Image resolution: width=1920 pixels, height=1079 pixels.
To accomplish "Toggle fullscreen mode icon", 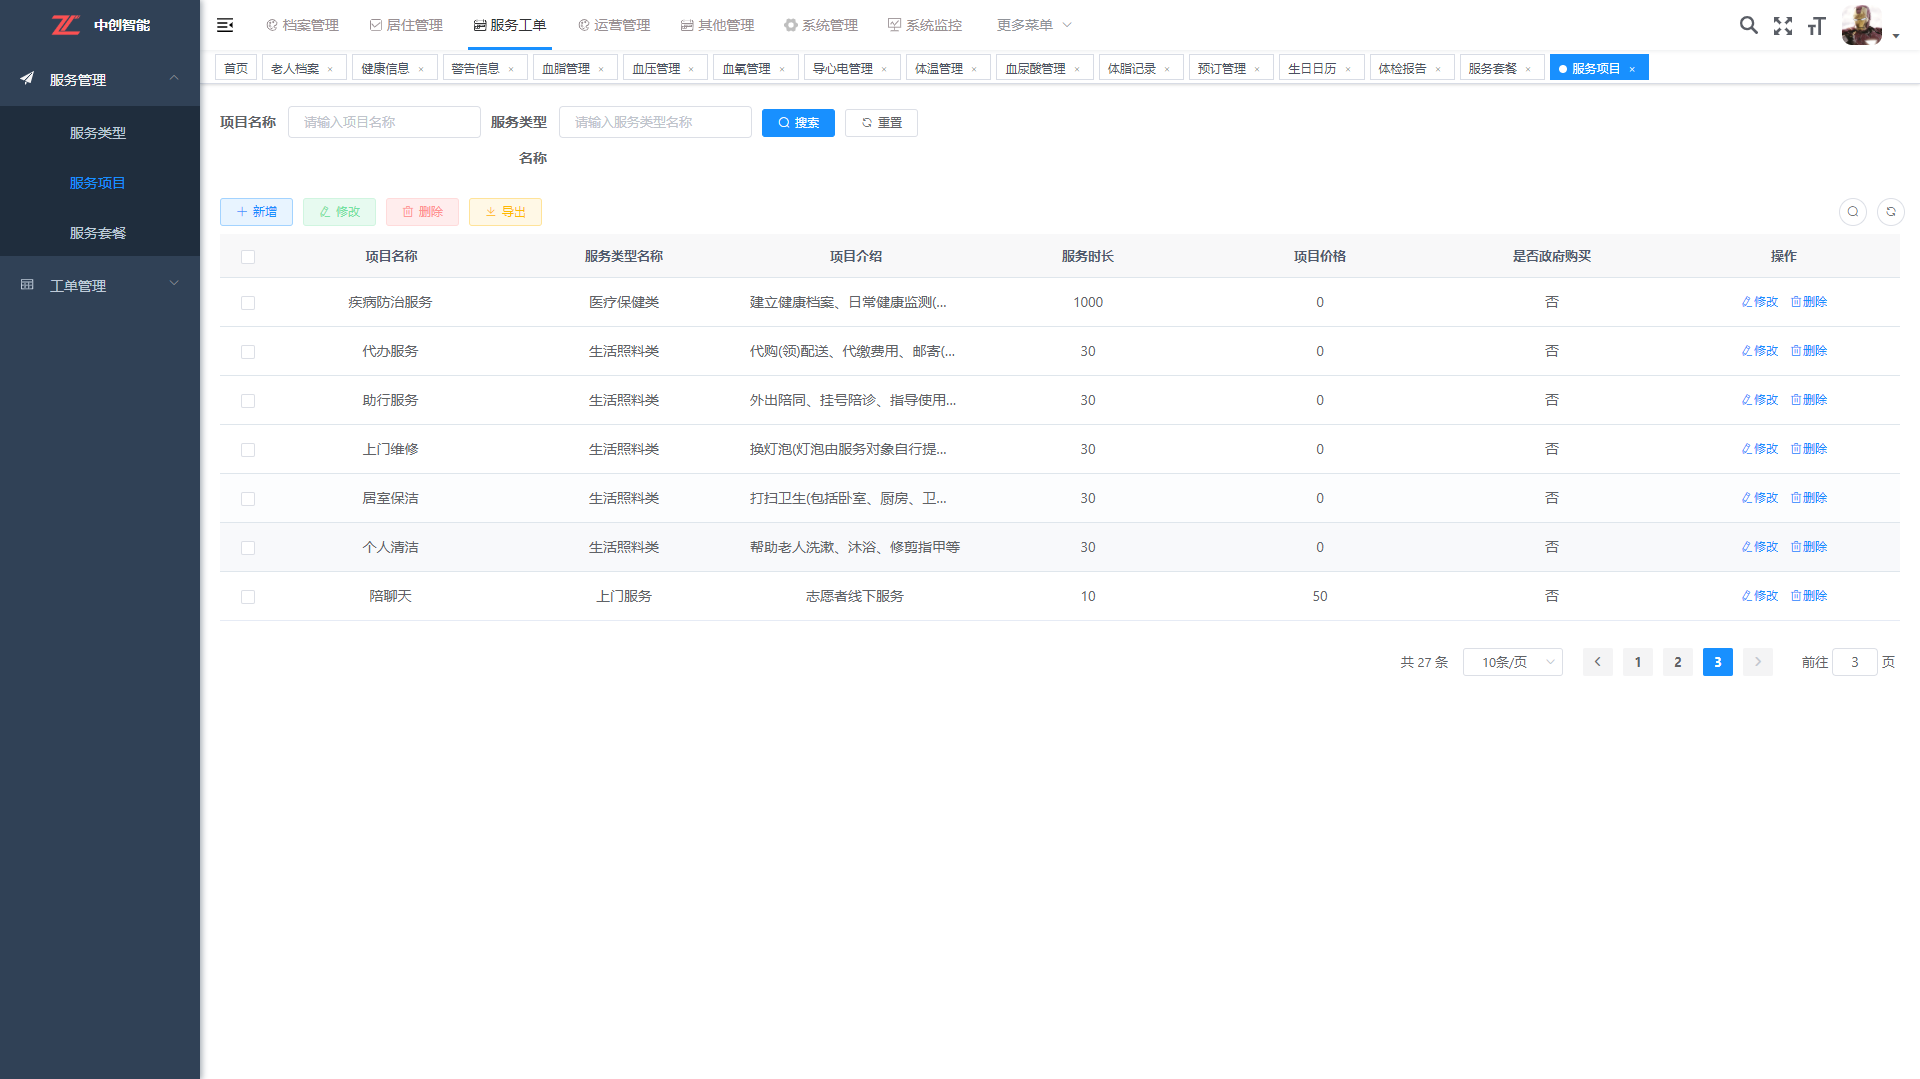I will (x=1783, y=26).
